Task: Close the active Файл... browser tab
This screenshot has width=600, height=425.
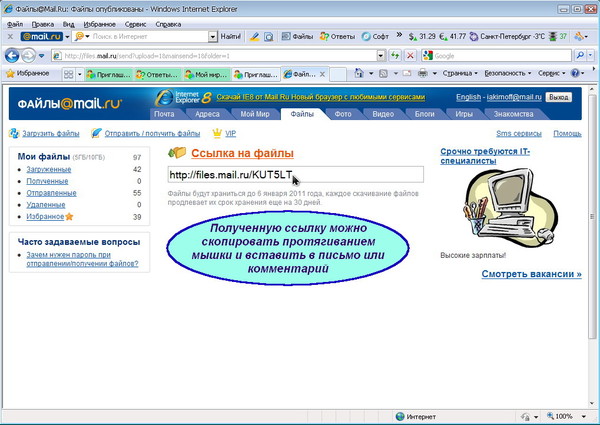Action: tap(322, 74)
